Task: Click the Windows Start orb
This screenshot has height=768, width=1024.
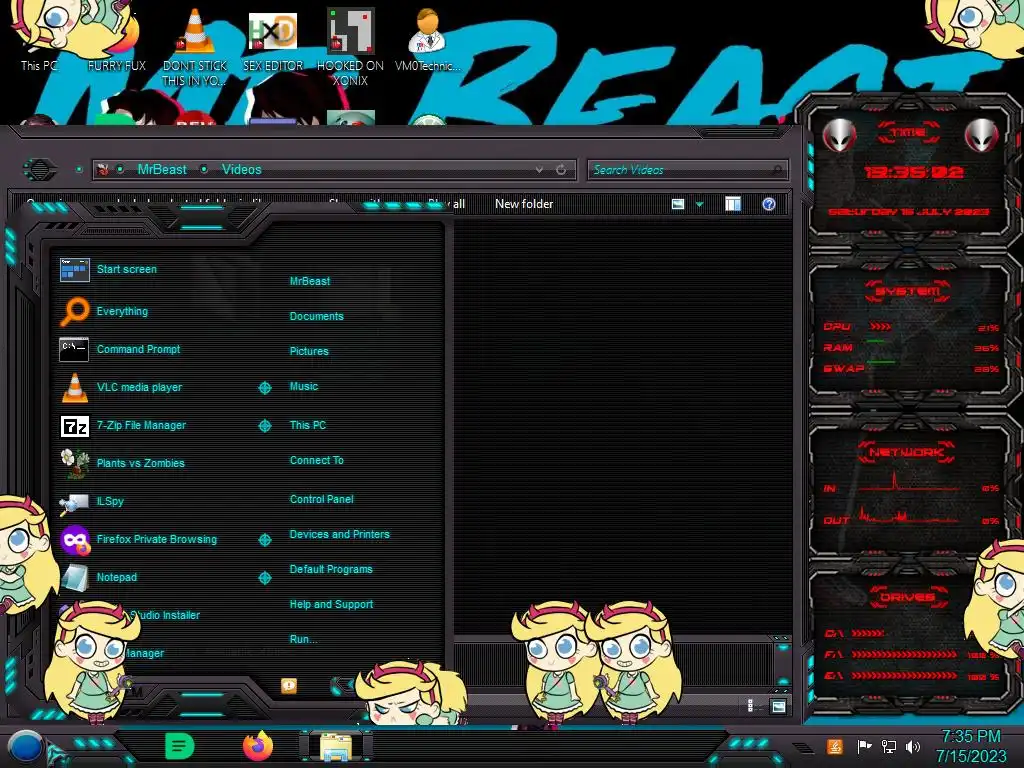Action: coord(25,746)
